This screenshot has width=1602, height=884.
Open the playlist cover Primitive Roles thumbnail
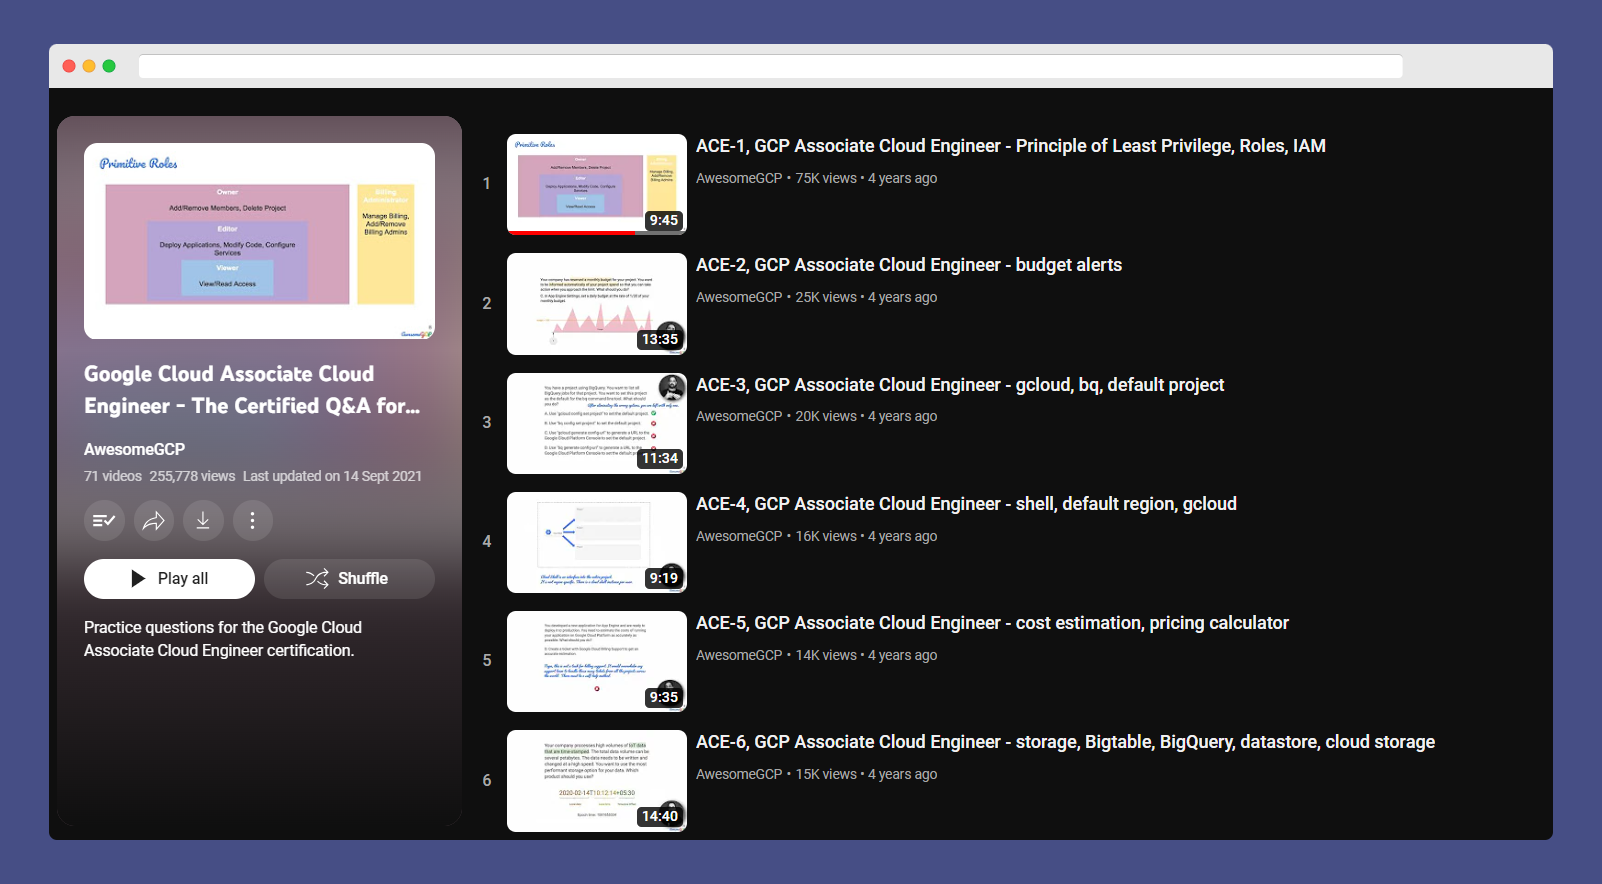pyautogui.click(x=259, y=241)
